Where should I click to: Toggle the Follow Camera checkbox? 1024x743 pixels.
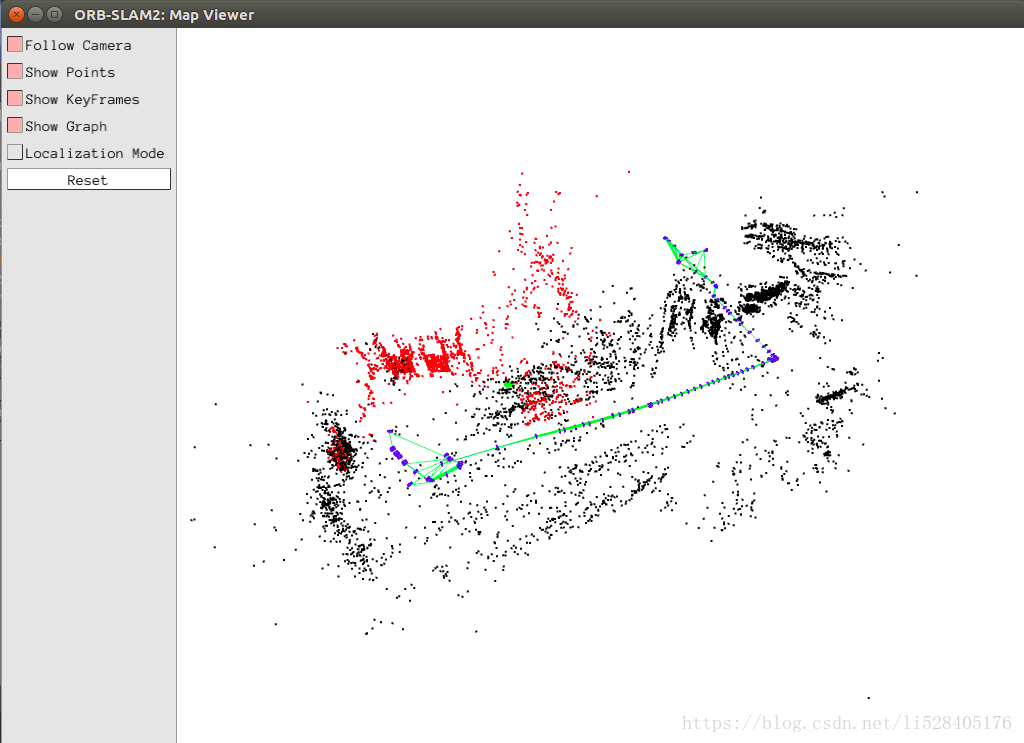15,44
